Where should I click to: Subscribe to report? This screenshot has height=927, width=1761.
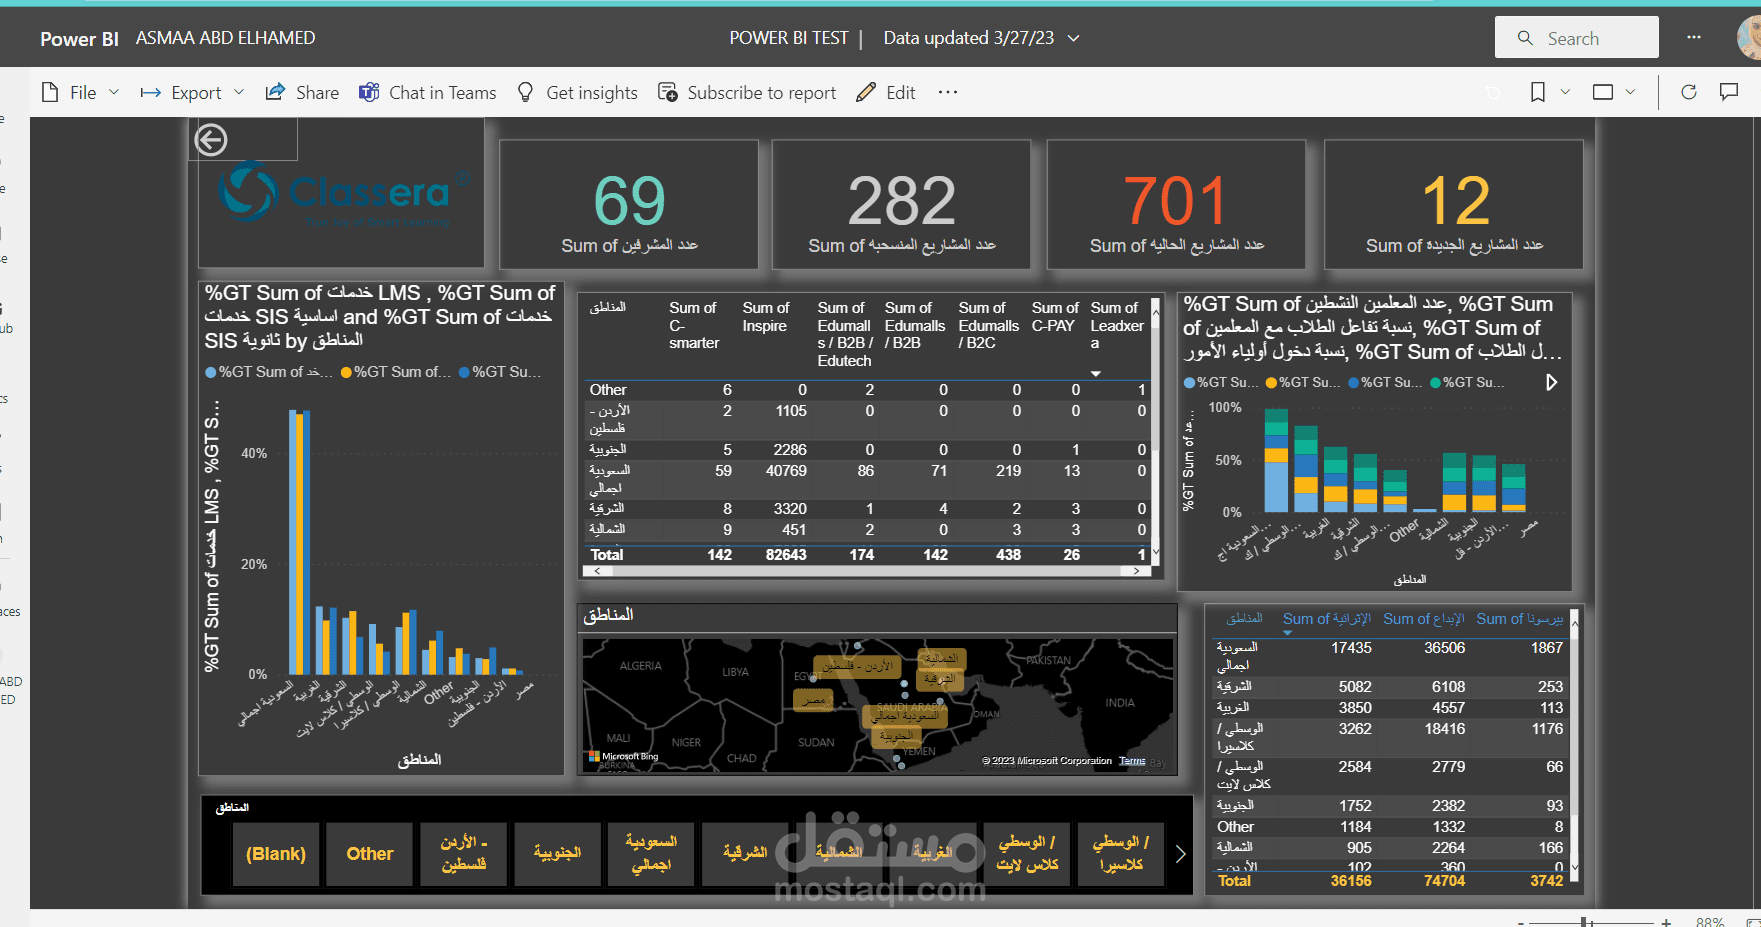pos(747,93)
